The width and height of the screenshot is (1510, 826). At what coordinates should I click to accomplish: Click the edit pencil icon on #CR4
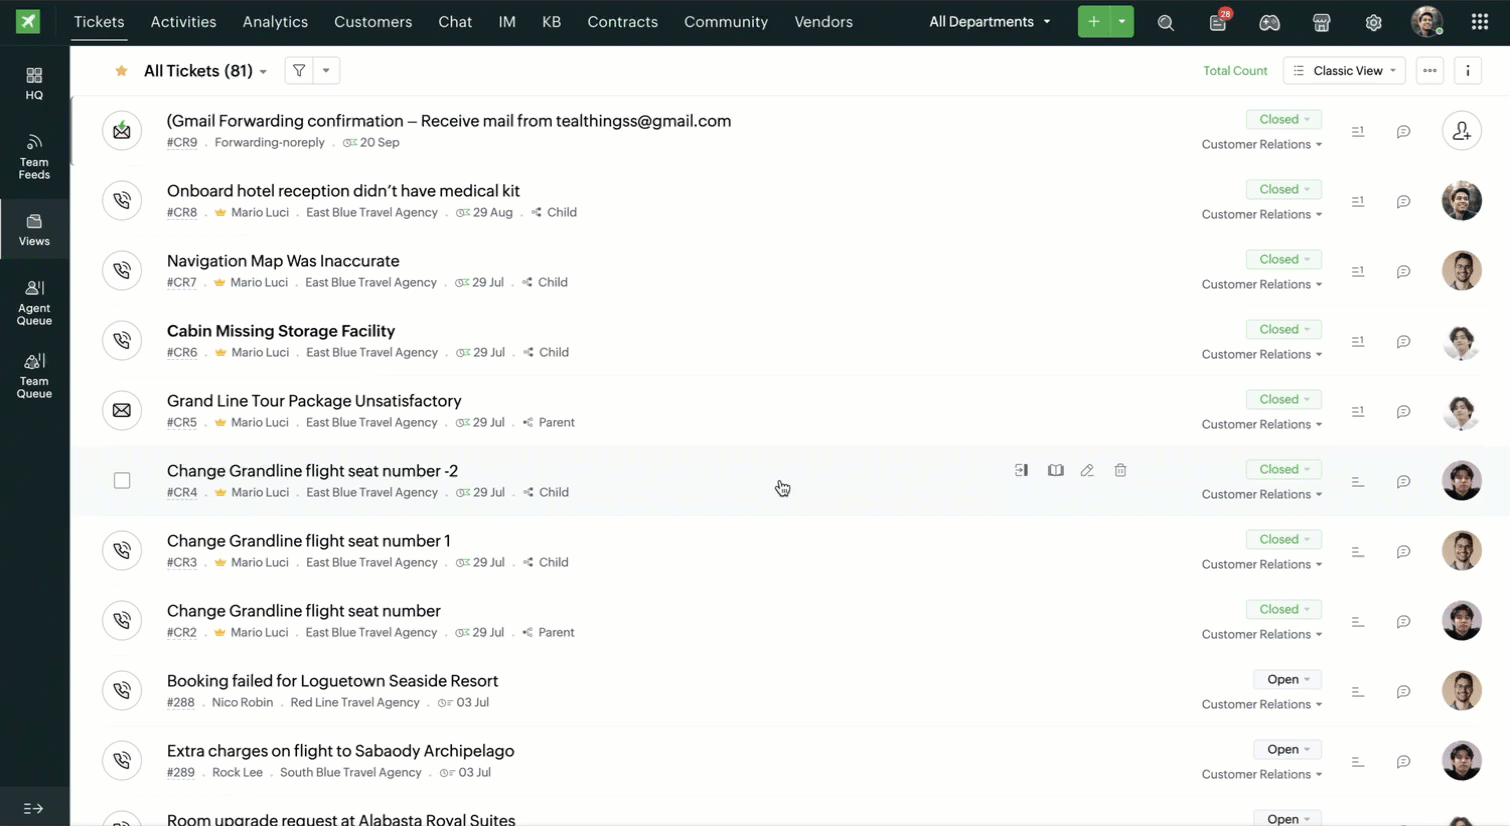click(x=1087, y=470)
